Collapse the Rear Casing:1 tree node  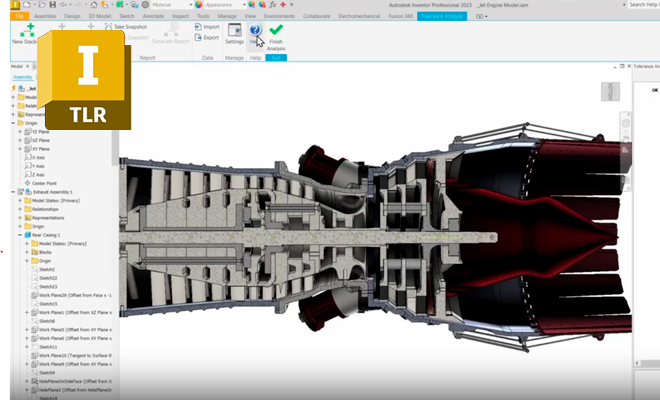[x=20, y=234]
